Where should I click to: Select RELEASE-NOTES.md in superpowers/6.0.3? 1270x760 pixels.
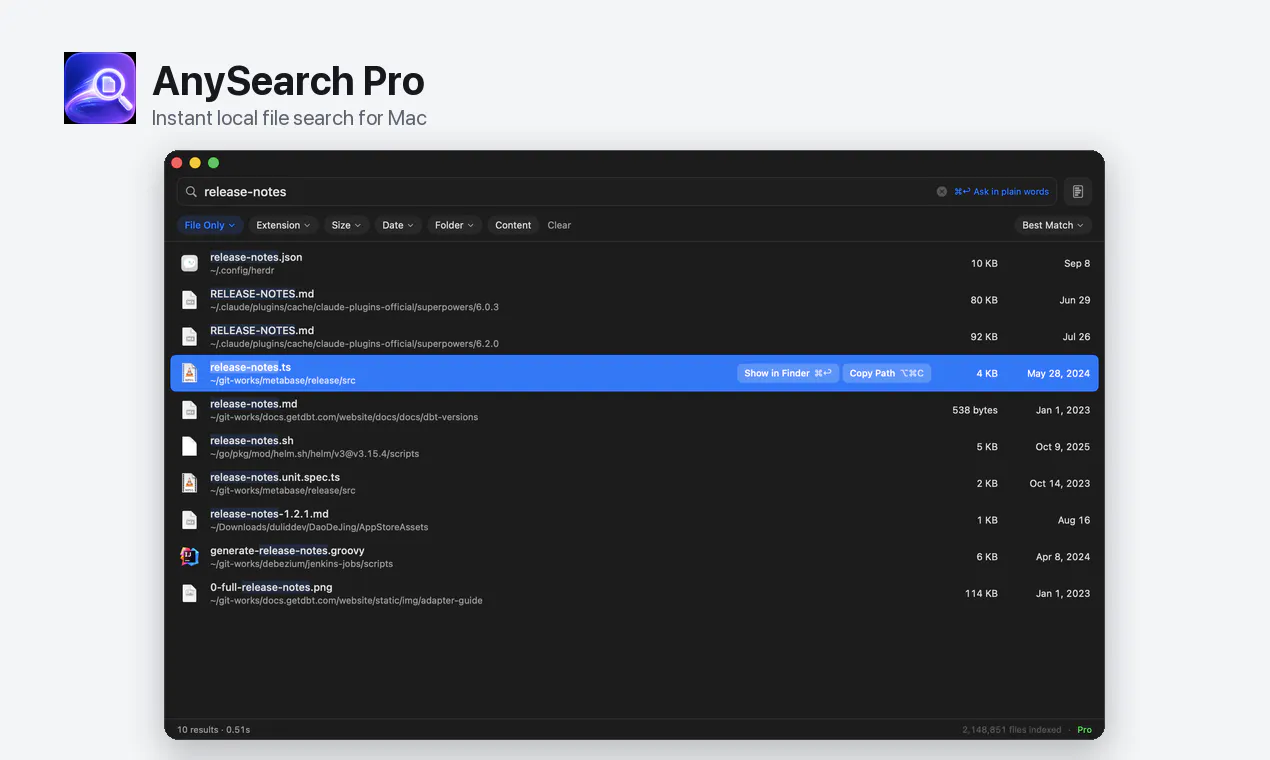click(x=634, y=300)
